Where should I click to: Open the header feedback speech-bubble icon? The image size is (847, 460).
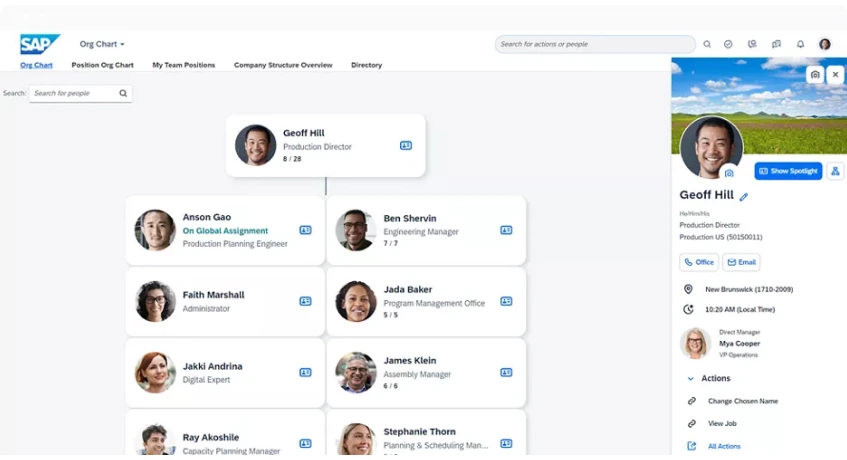point(776,44)
